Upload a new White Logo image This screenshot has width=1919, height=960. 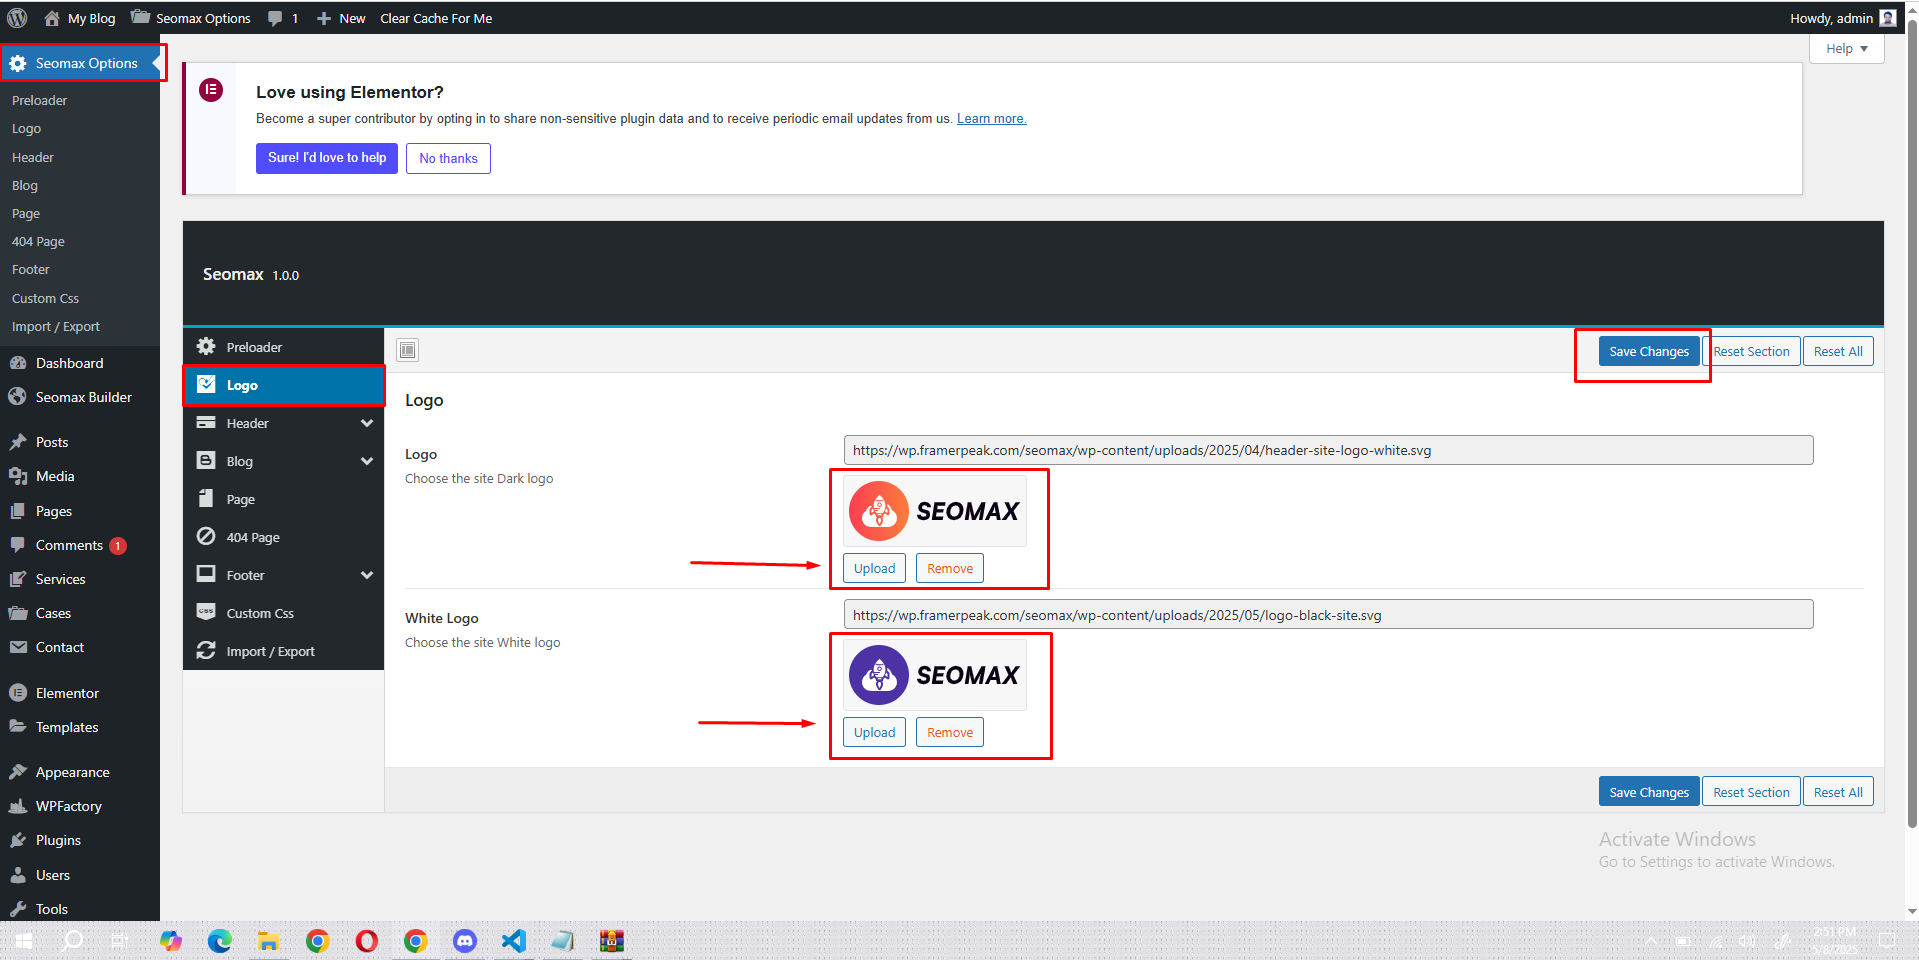874,732
